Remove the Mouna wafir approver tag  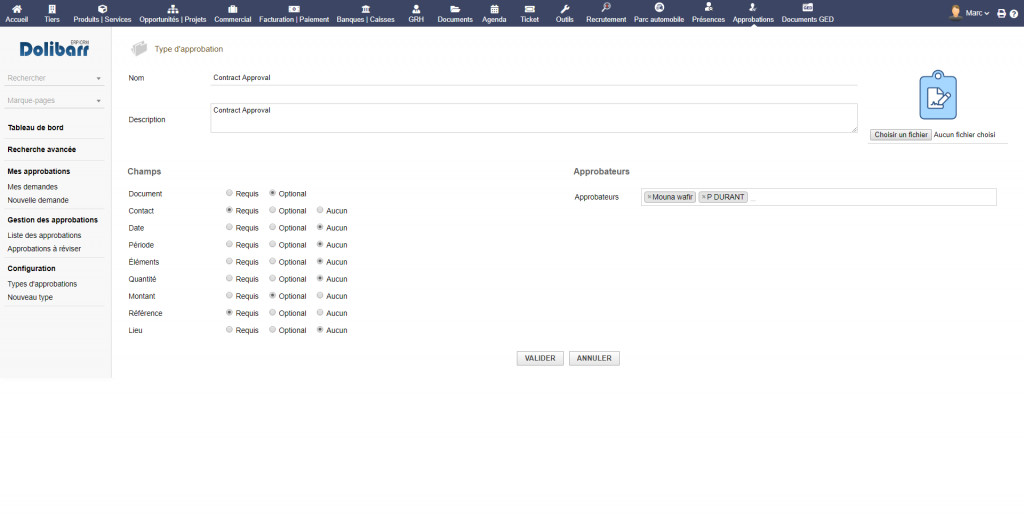point(649,197)
